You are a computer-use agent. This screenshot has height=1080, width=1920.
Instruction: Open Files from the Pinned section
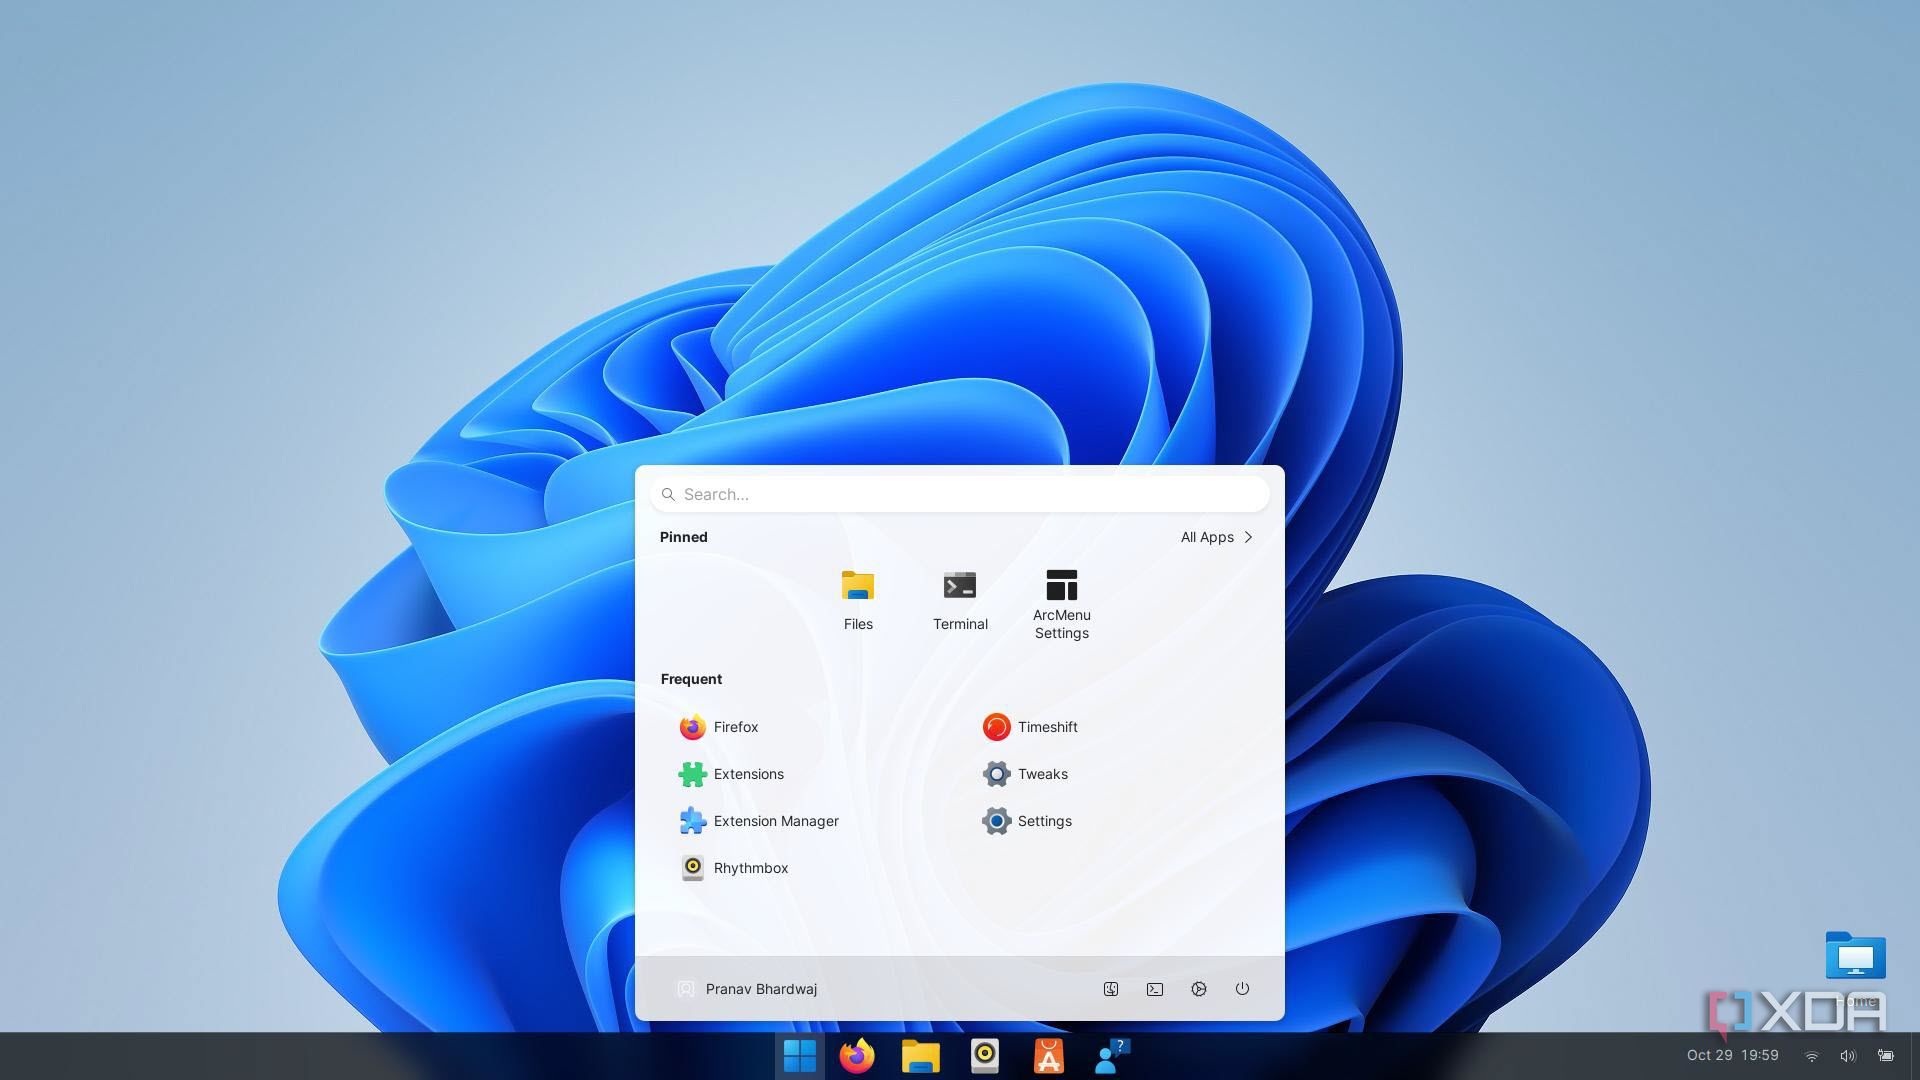click(x=857, y=599)
